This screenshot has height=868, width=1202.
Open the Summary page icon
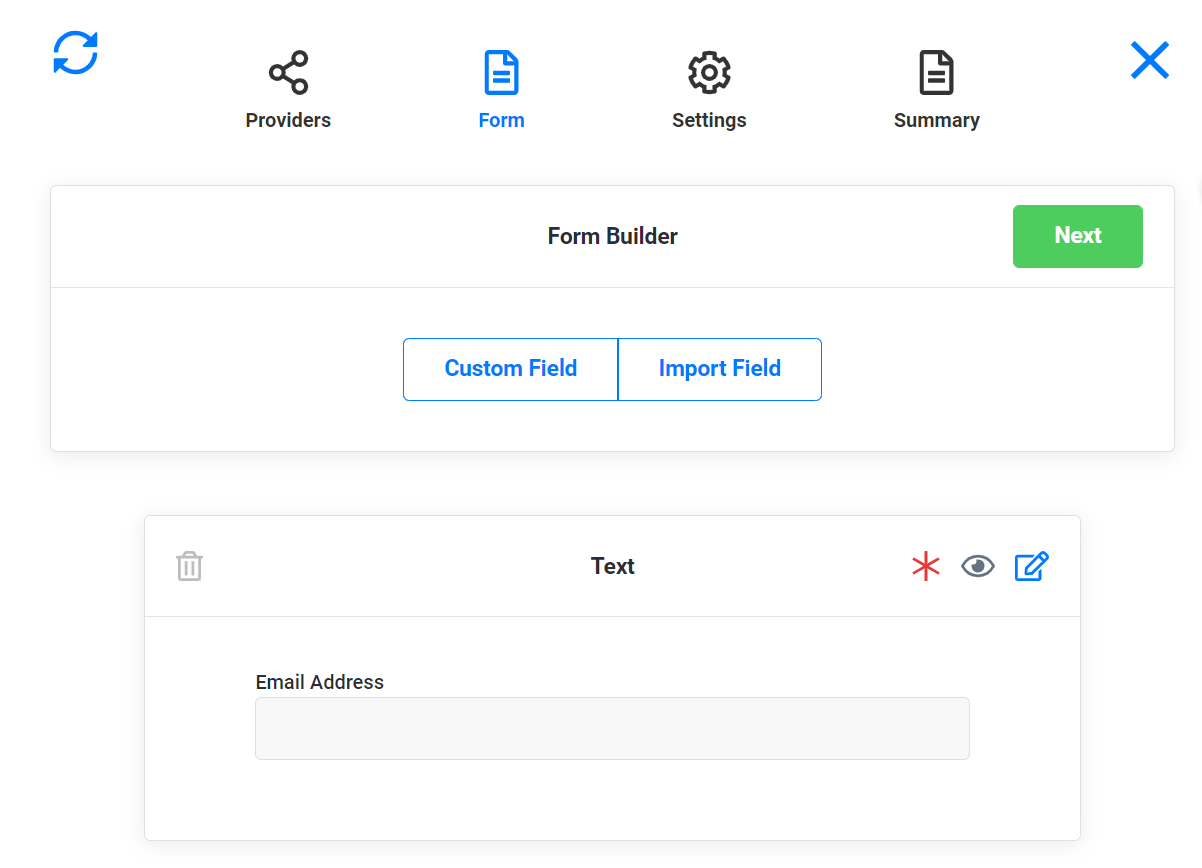[x=936, y=72]
